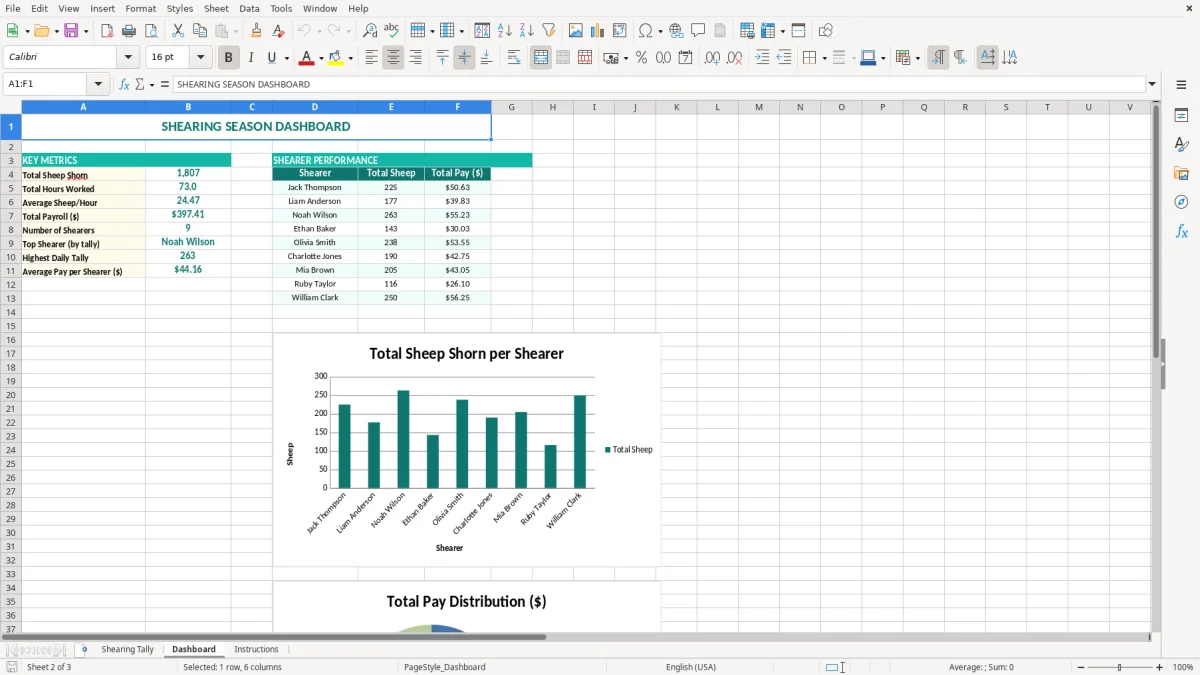
Task: Open the Format menu
Action: 141,8
